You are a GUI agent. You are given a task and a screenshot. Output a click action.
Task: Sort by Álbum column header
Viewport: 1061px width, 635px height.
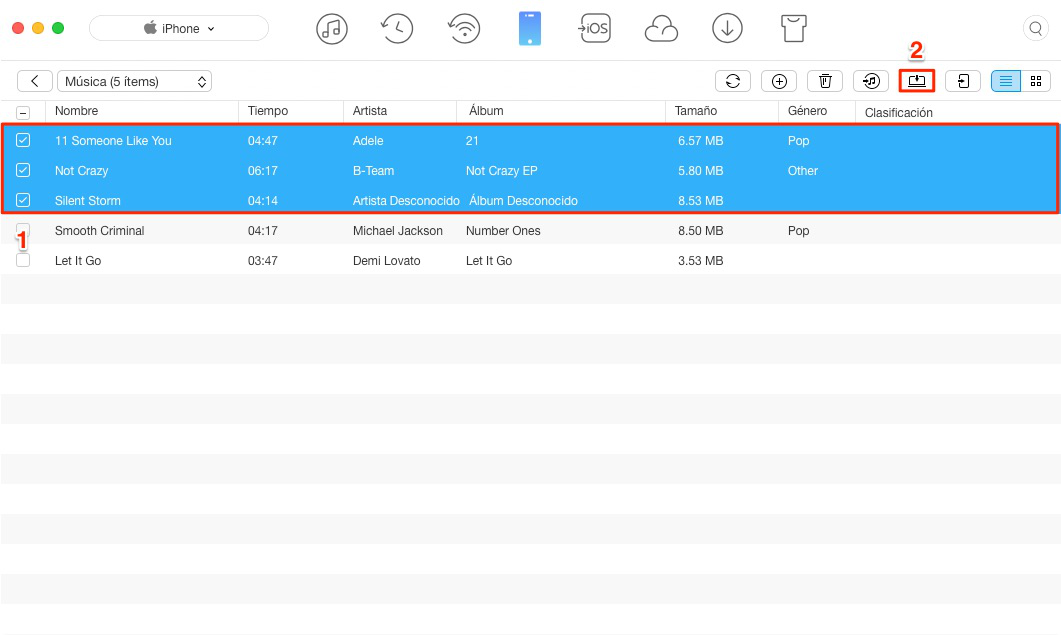coord(486,111)
